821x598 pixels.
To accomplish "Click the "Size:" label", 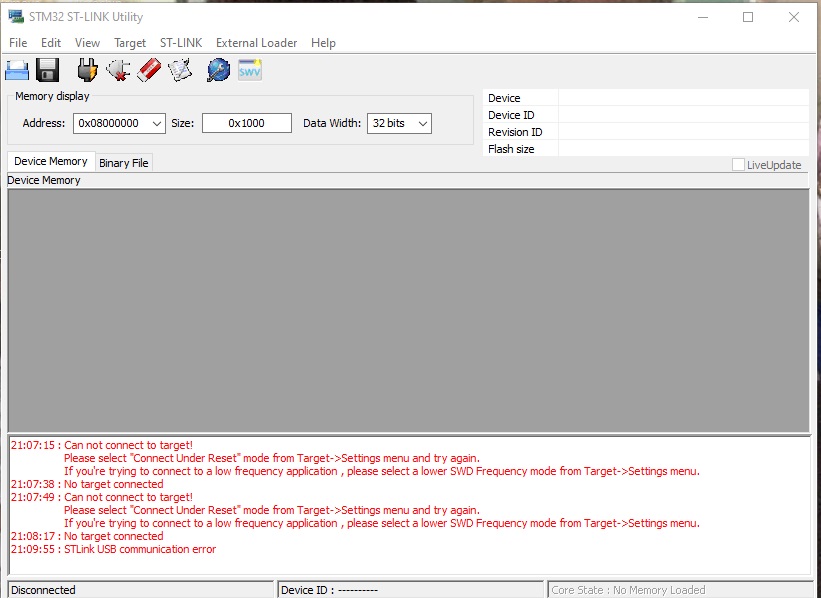I will pos(183,124).
